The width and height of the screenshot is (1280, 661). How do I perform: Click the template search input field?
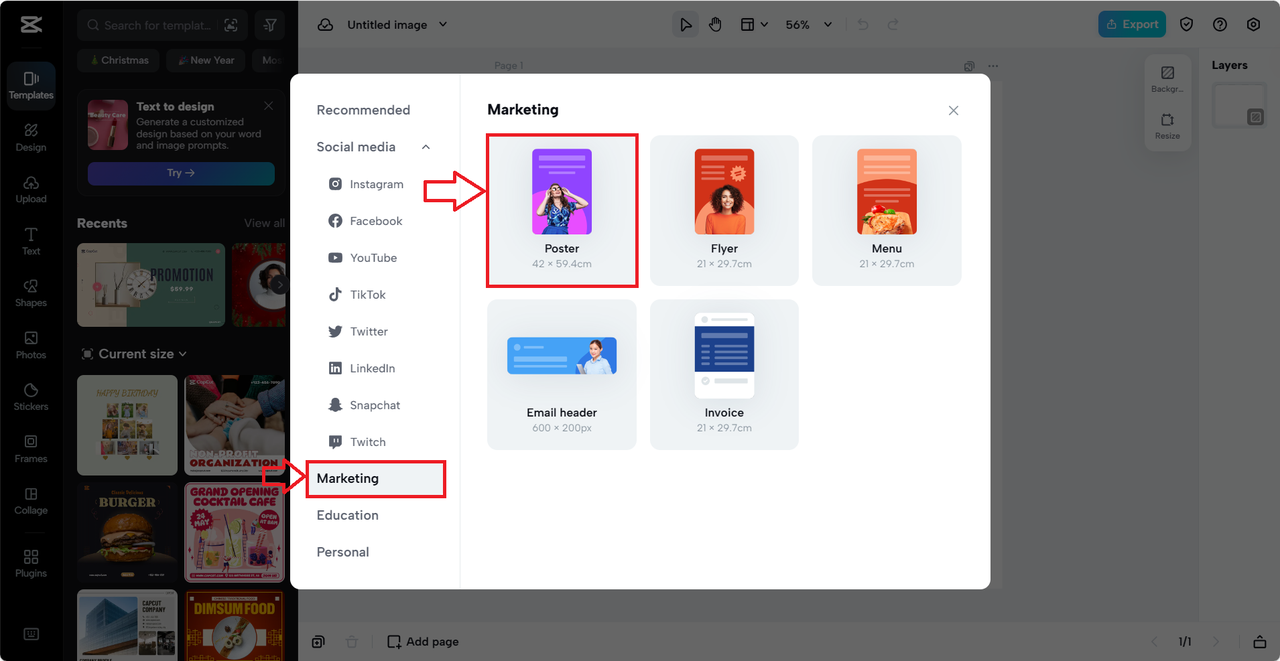152,25
